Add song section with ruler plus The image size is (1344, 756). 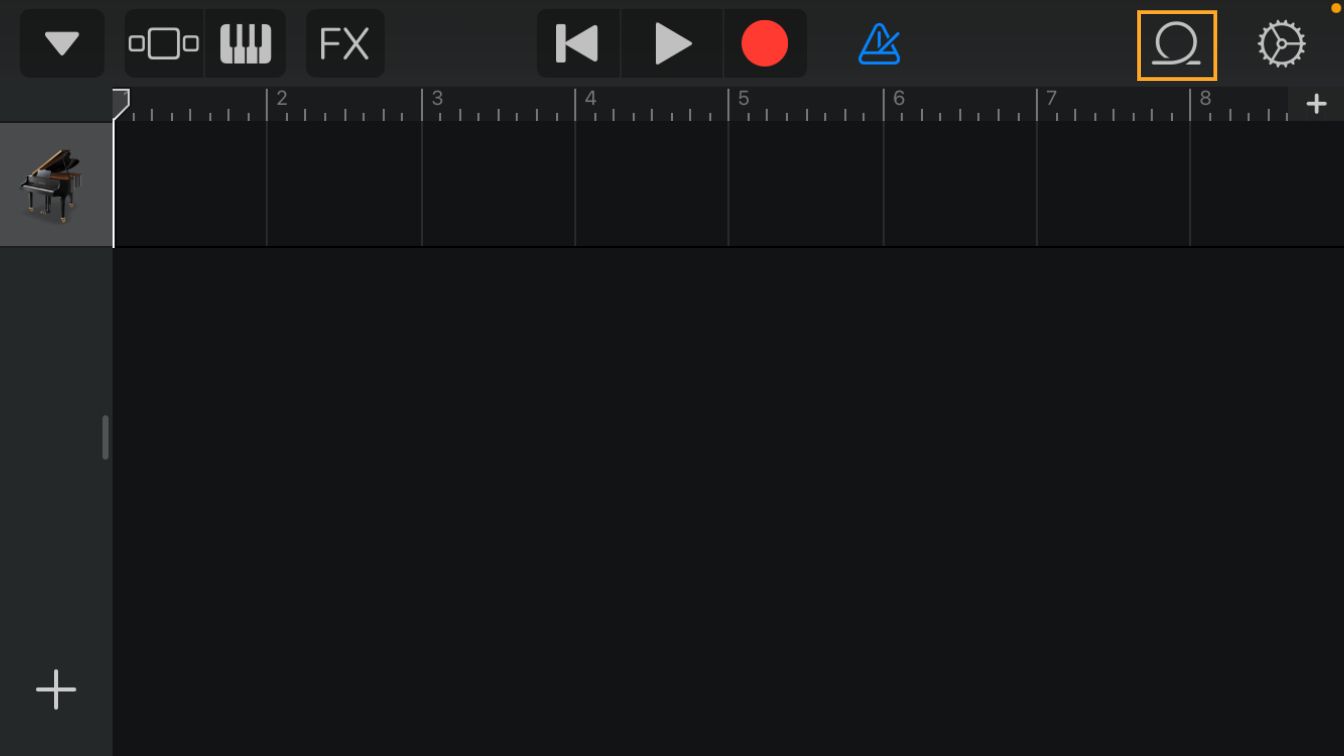(1316, 103)
